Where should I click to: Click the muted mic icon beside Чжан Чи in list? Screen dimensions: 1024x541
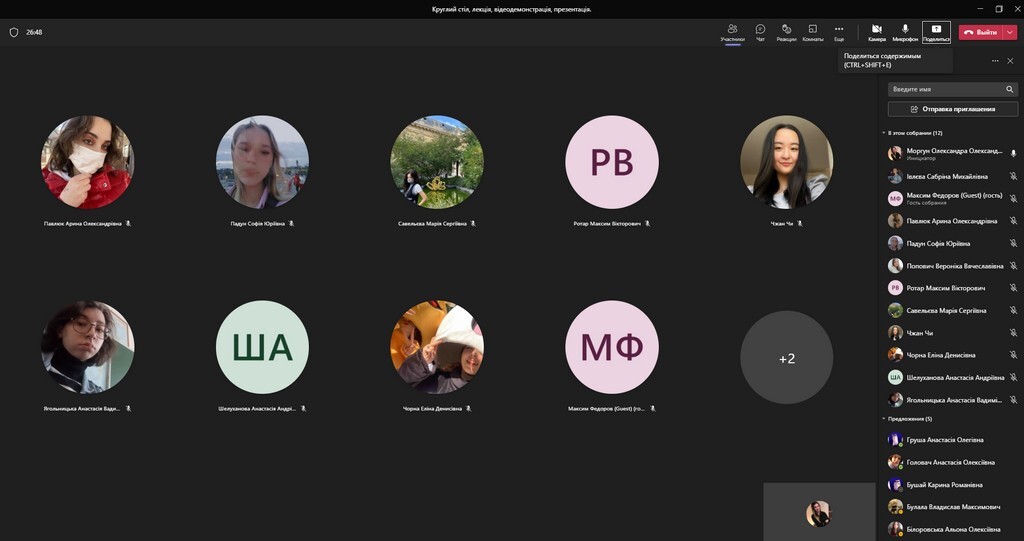(1013, 333)
